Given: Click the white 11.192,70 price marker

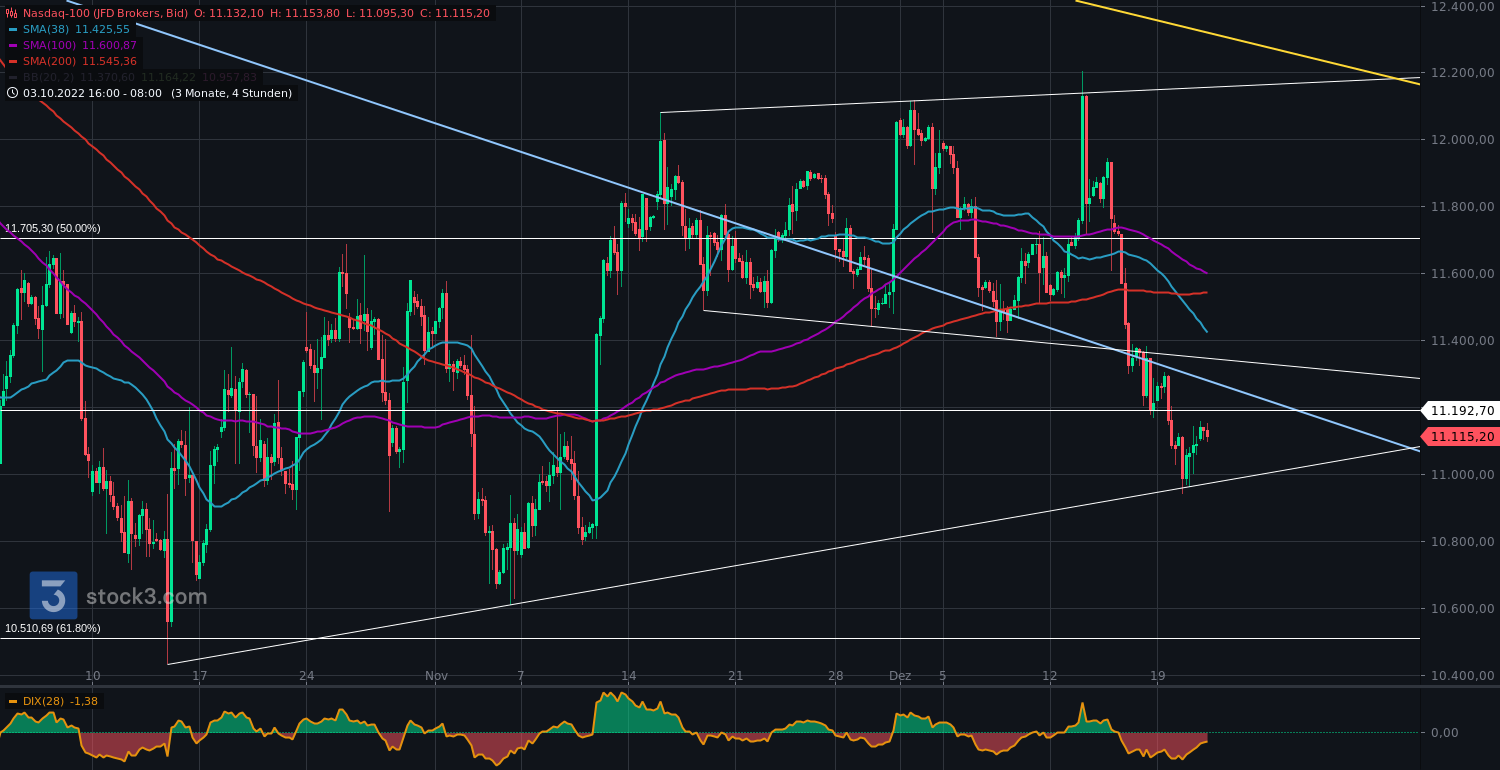Looking at the screenshot, I should pos(1463,410).
